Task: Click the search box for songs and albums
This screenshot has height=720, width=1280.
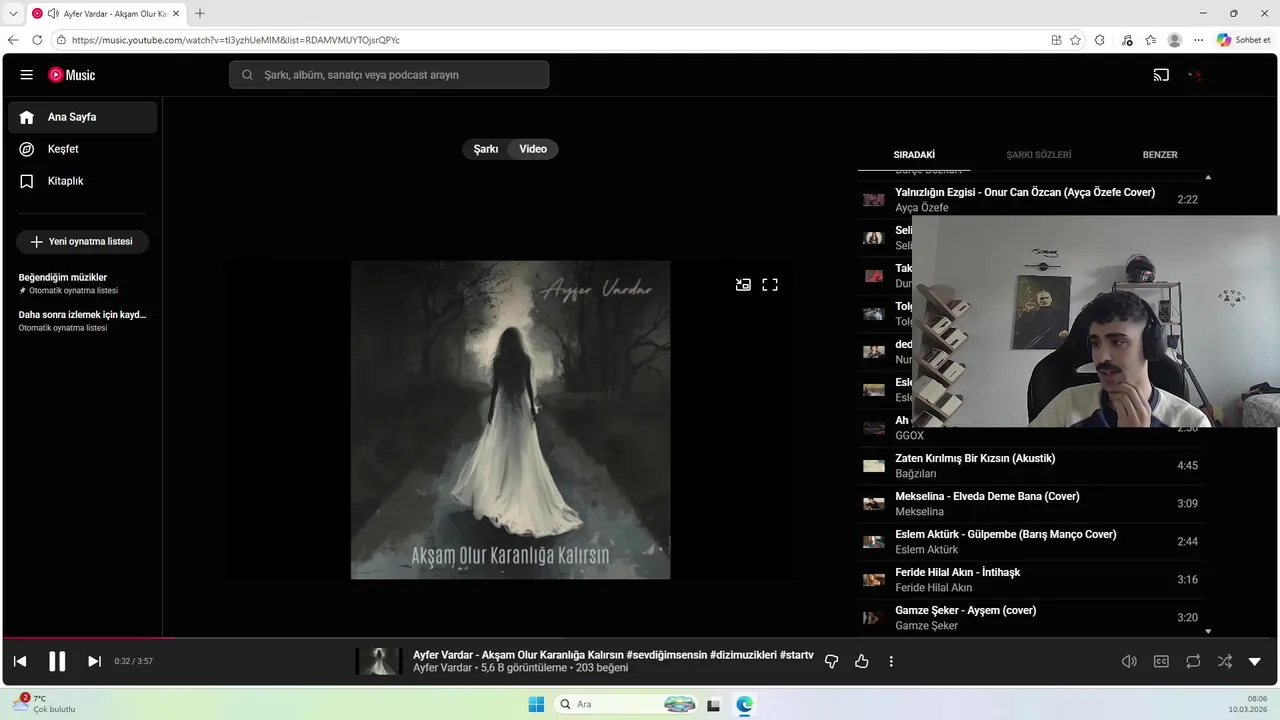Action: coord(389,75)
